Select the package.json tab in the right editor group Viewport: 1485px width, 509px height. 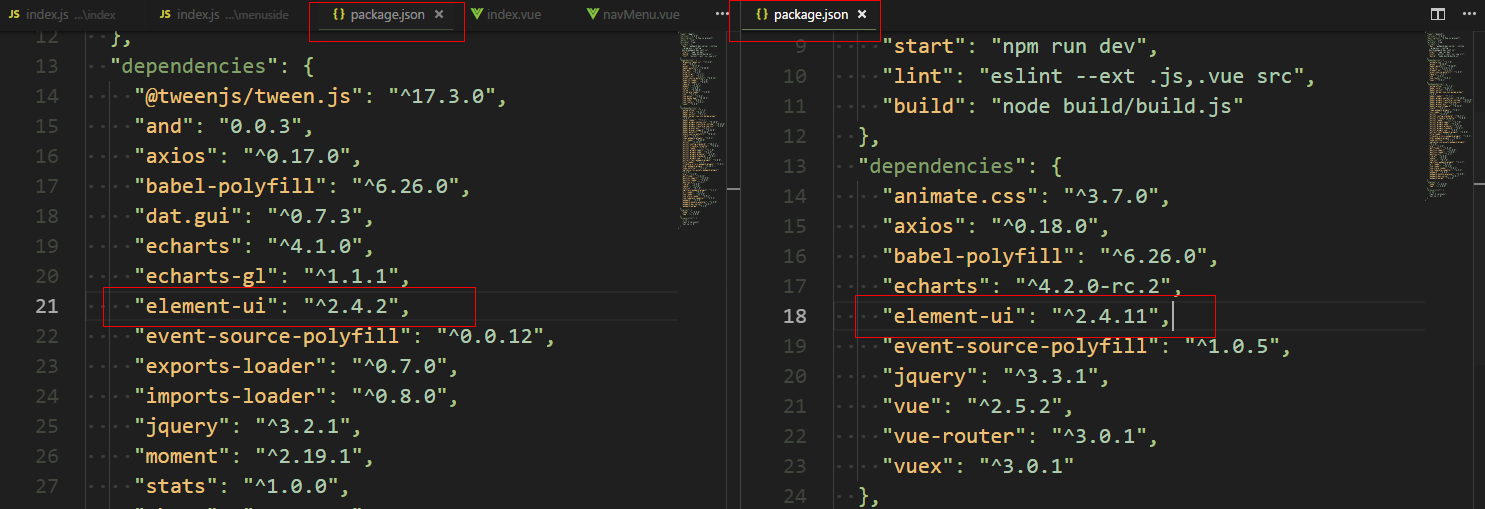pos(810,15)
